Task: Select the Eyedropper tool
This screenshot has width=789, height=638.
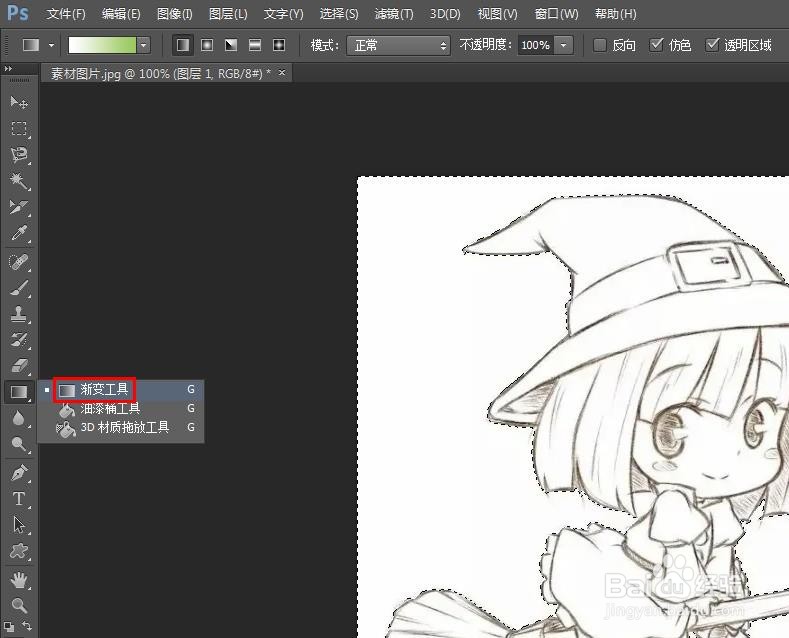Action: tap(19, 233)
